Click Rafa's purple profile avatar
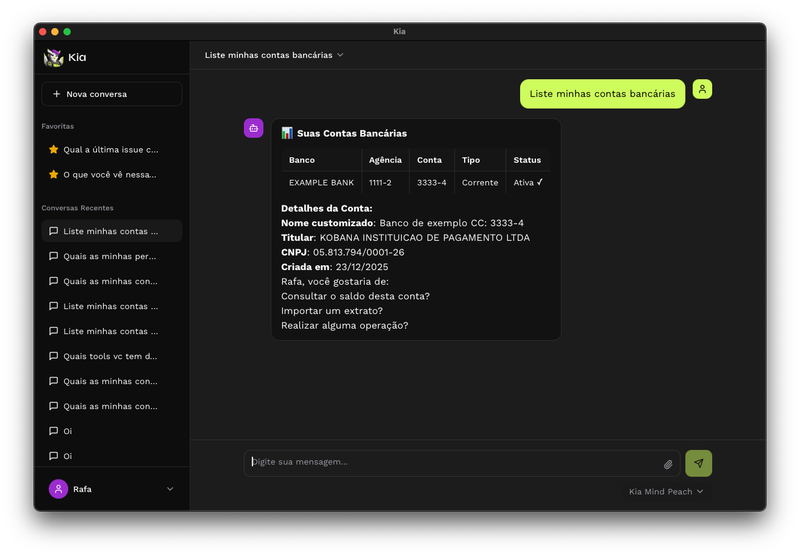 click(58, 489)
